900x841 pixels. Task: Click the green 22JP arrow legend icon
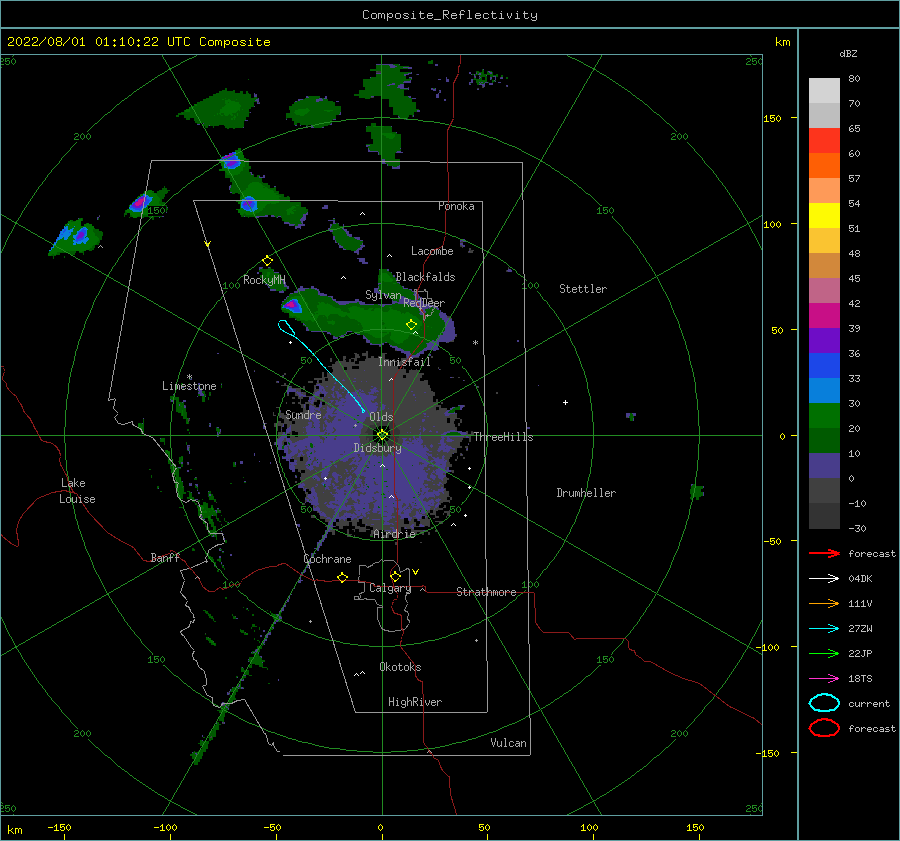click(824, 653)
